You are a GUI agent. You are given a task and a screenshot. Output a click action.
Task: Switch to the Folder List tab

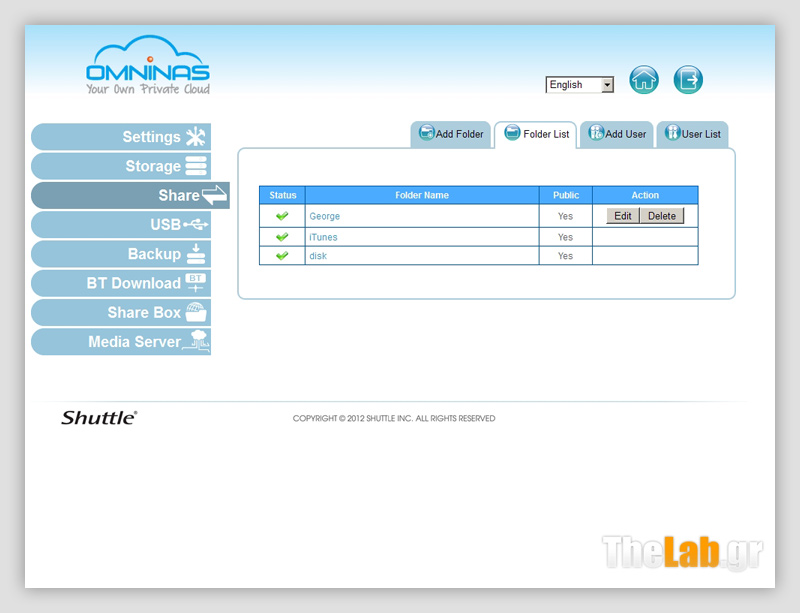(536, 134)
